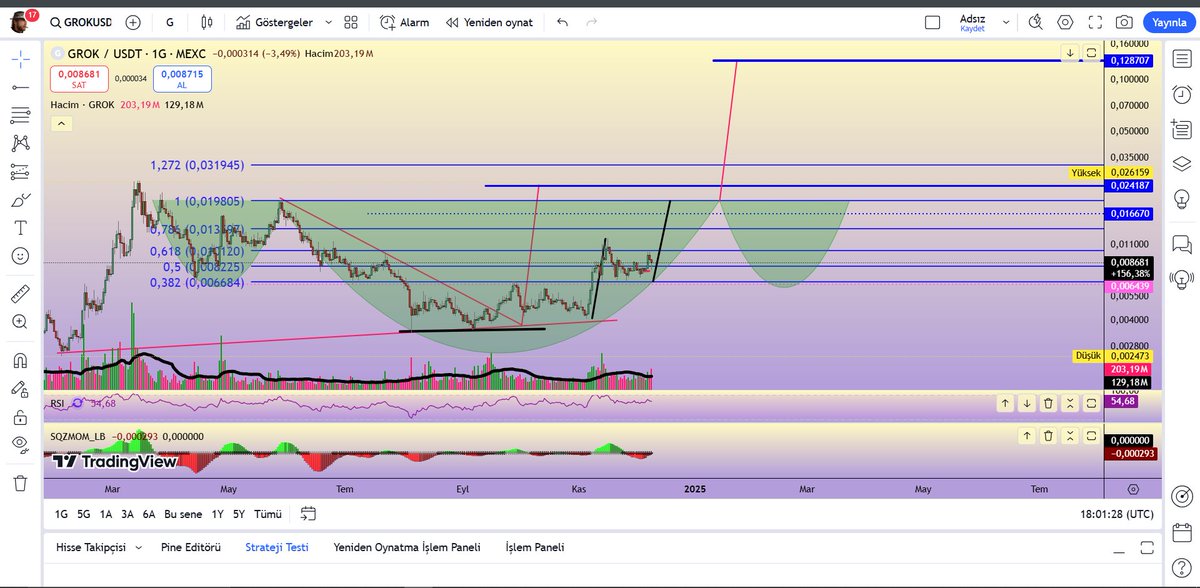Switch to the Pine Editörü tab
1200x588 pixels.
(x=192, y=547)
